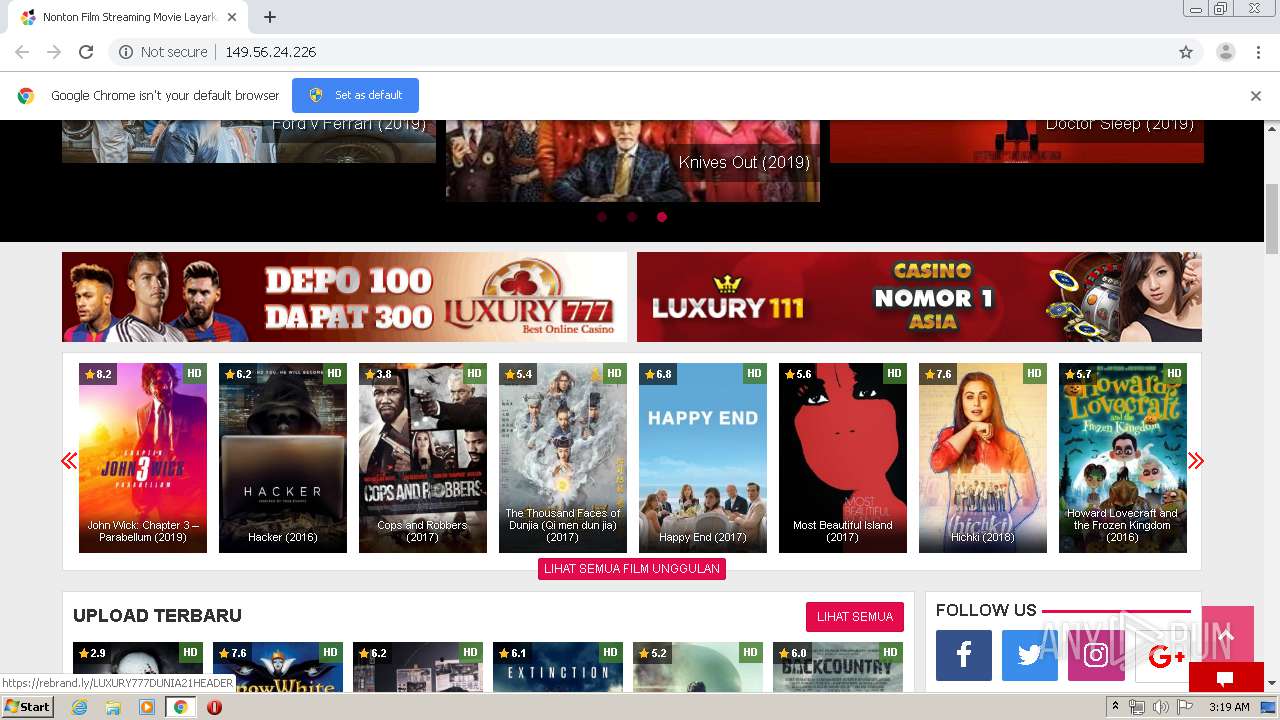Set Chrome as default browser
This screenshot has width=1280, height=720.
point(355,95)
